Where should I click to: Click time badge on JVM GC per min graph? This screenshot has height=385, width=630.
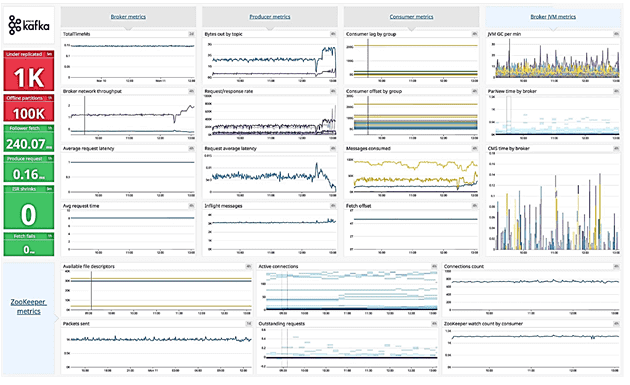click(616, 34)
